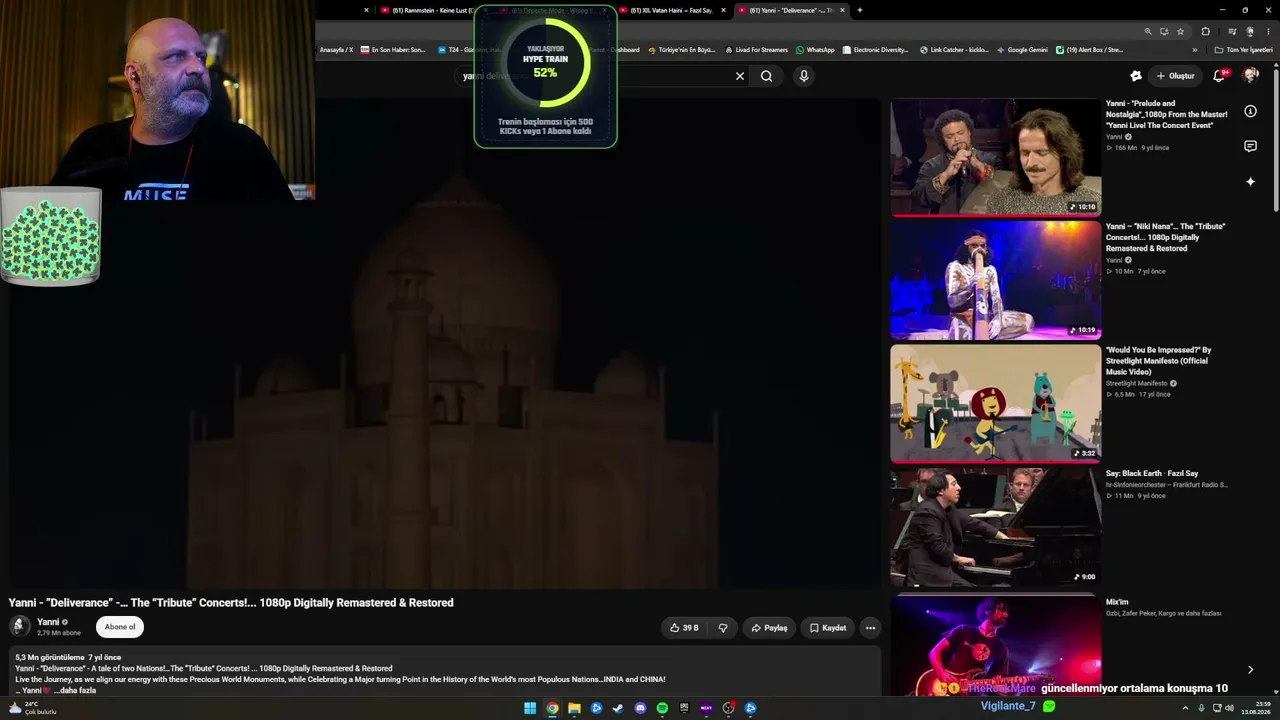Switch to the XII. Vatan Haini - Fazıl Say tab
Viewport: 1280px width, 720px height.
(672, 10)
